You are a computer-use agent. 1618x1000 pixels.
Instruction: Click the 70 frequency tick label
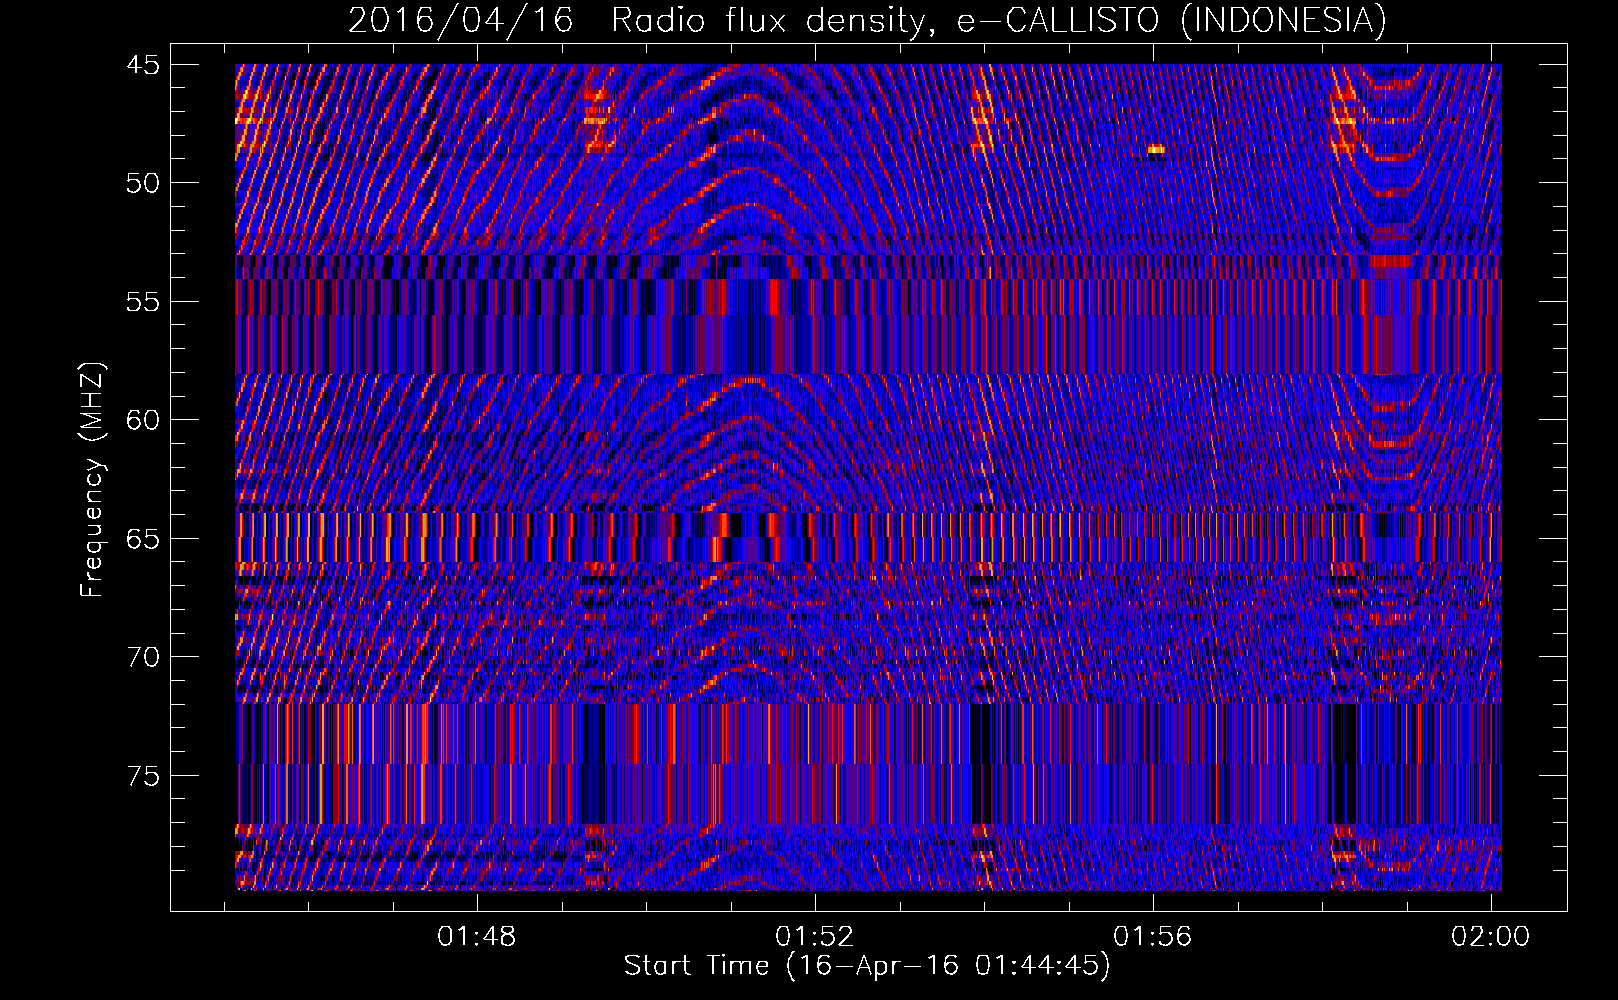click(x=142, y=657)
